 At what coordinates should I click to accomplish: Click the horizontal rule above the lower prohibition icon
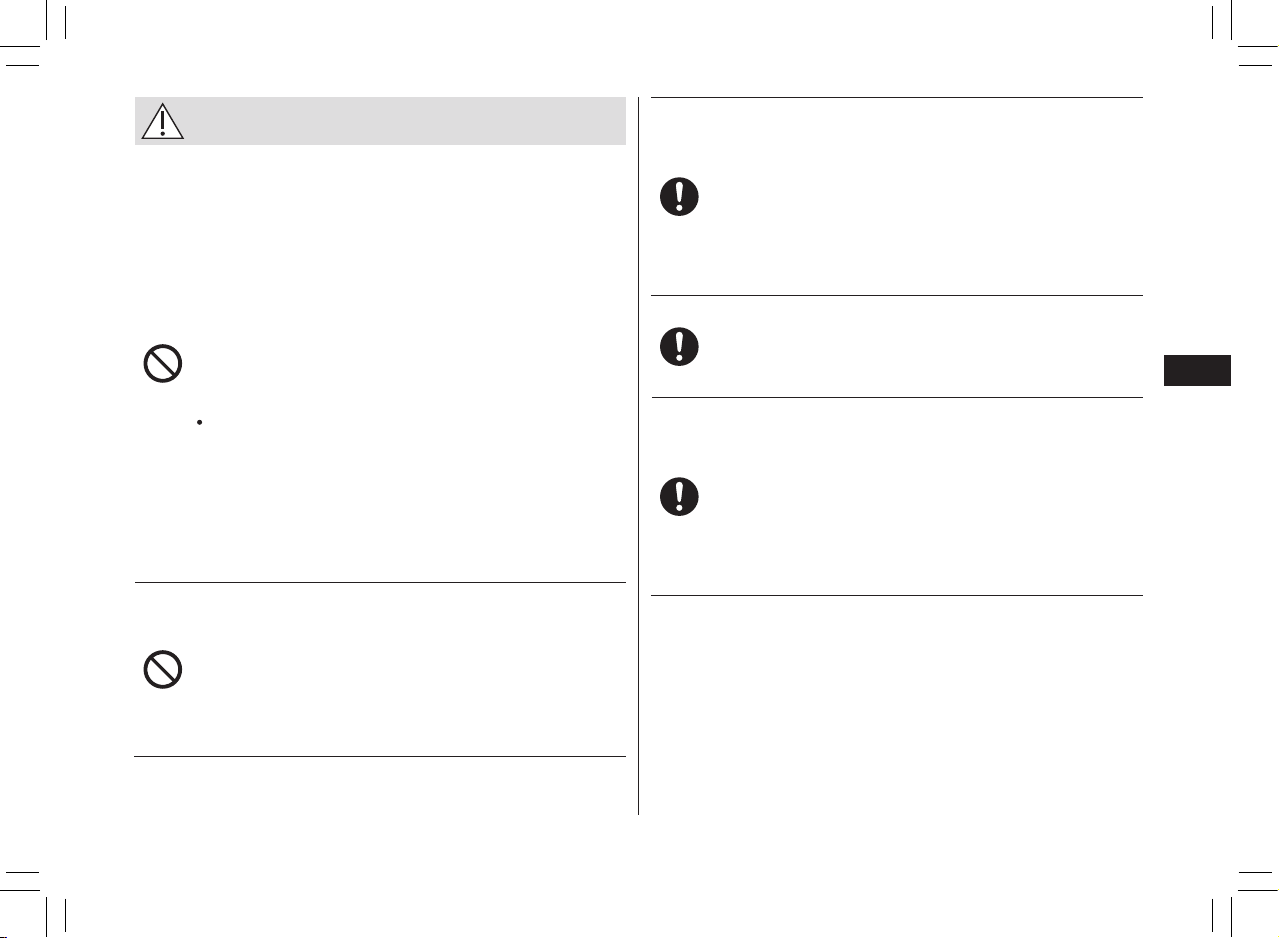click(x=380, y=582)
